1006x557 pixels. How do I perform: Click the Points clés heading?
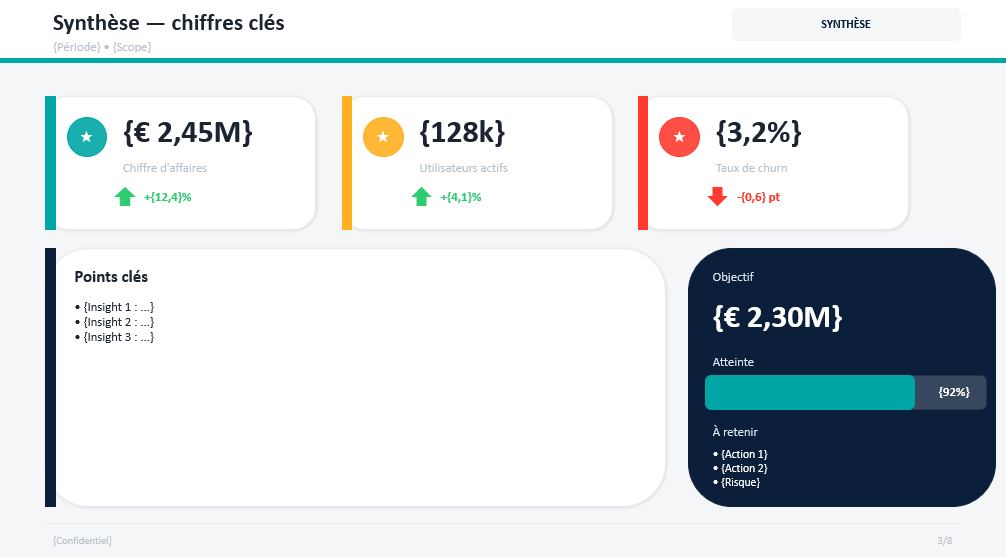pyautogui.click(x=111, y=276)
